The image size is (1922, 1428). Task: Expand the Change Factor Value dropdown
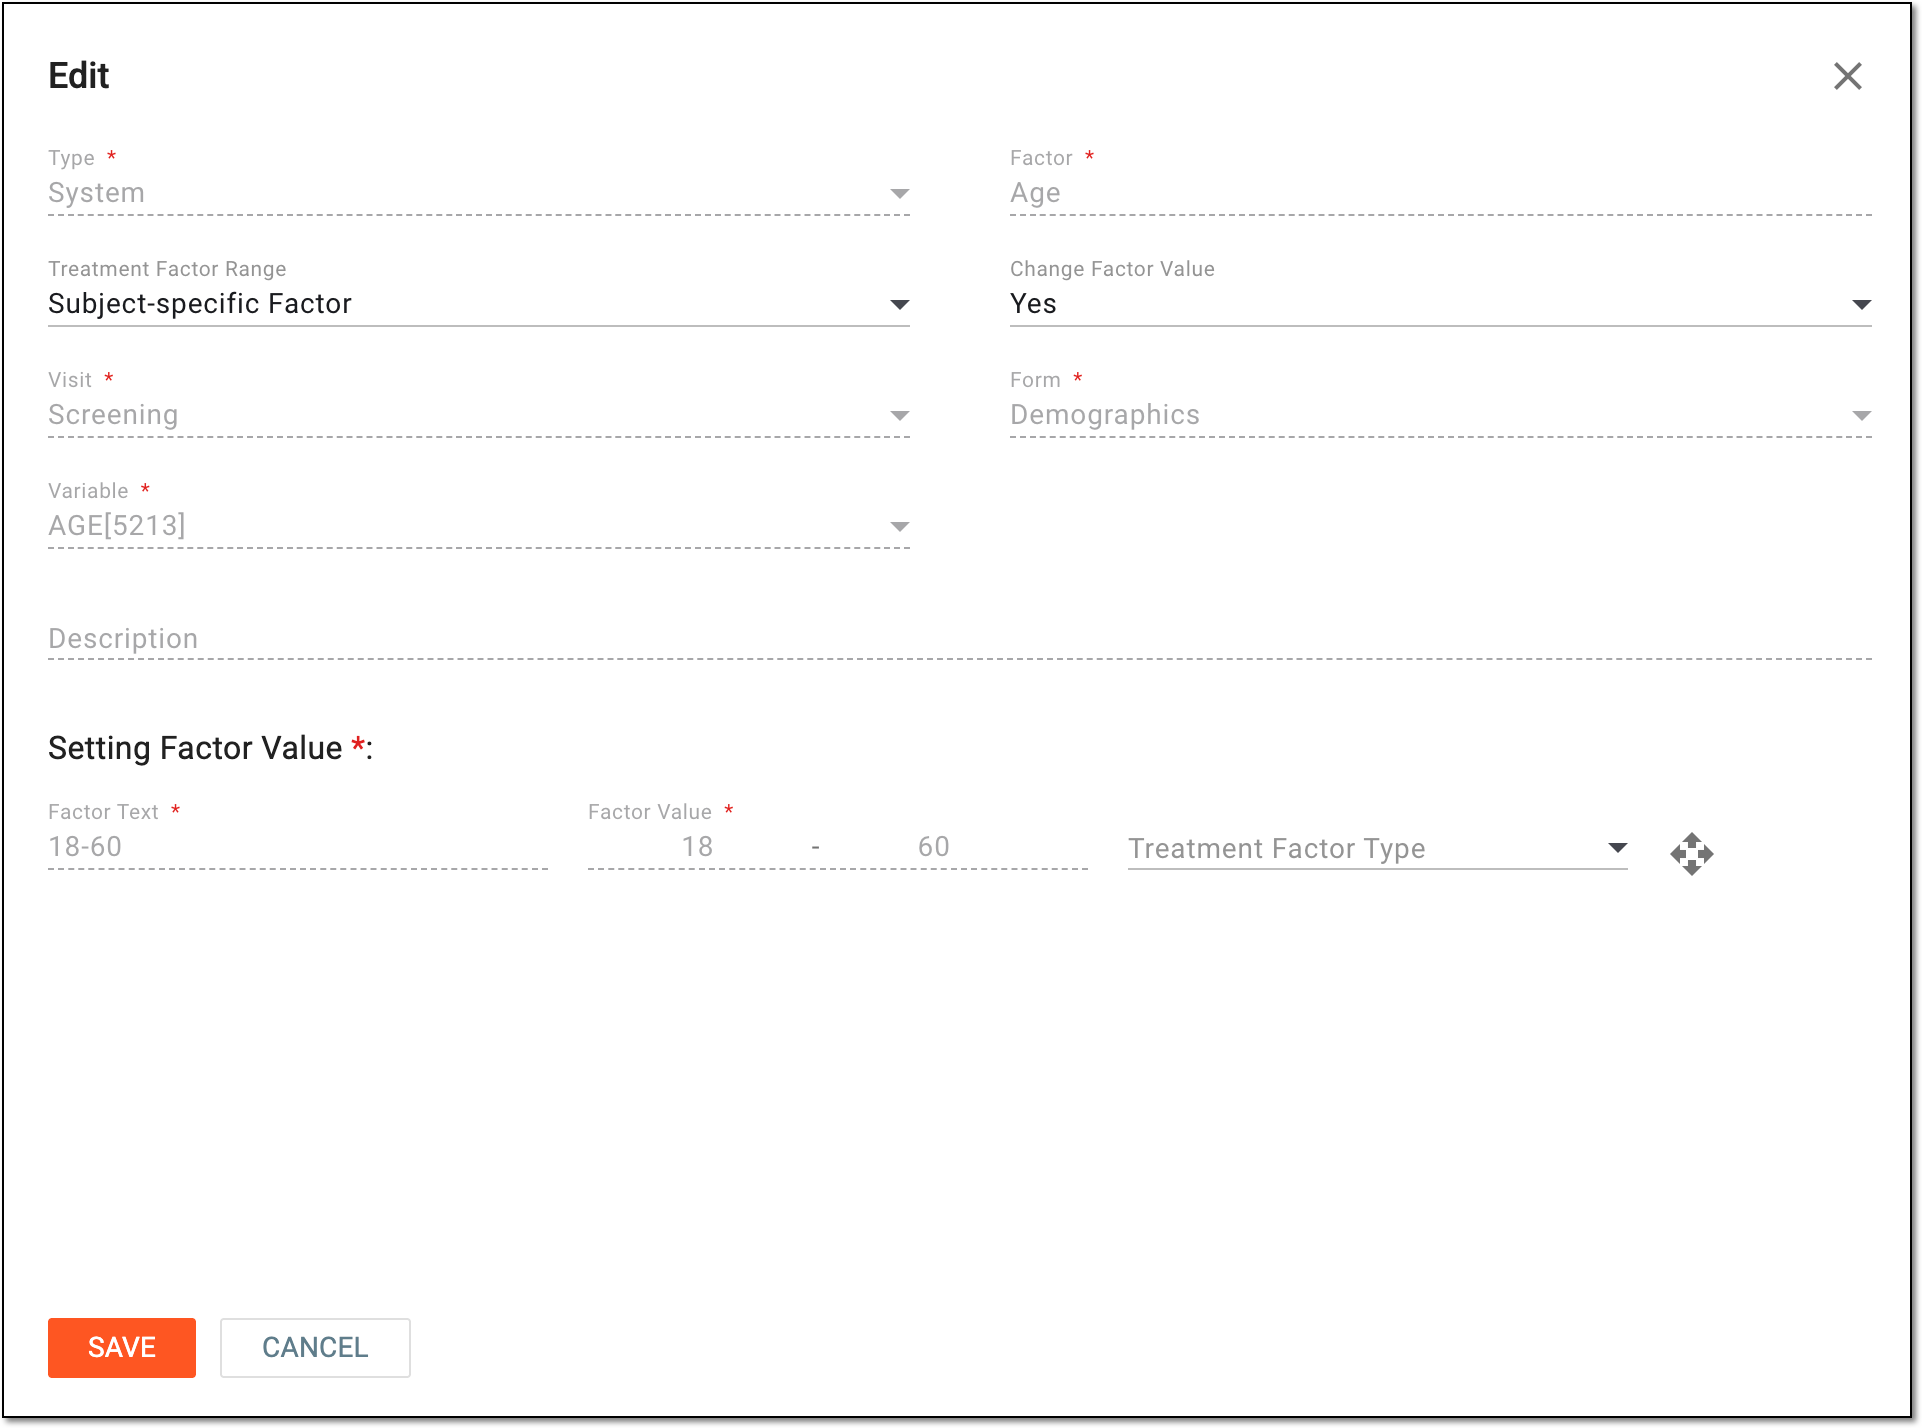coord(1440,304)
